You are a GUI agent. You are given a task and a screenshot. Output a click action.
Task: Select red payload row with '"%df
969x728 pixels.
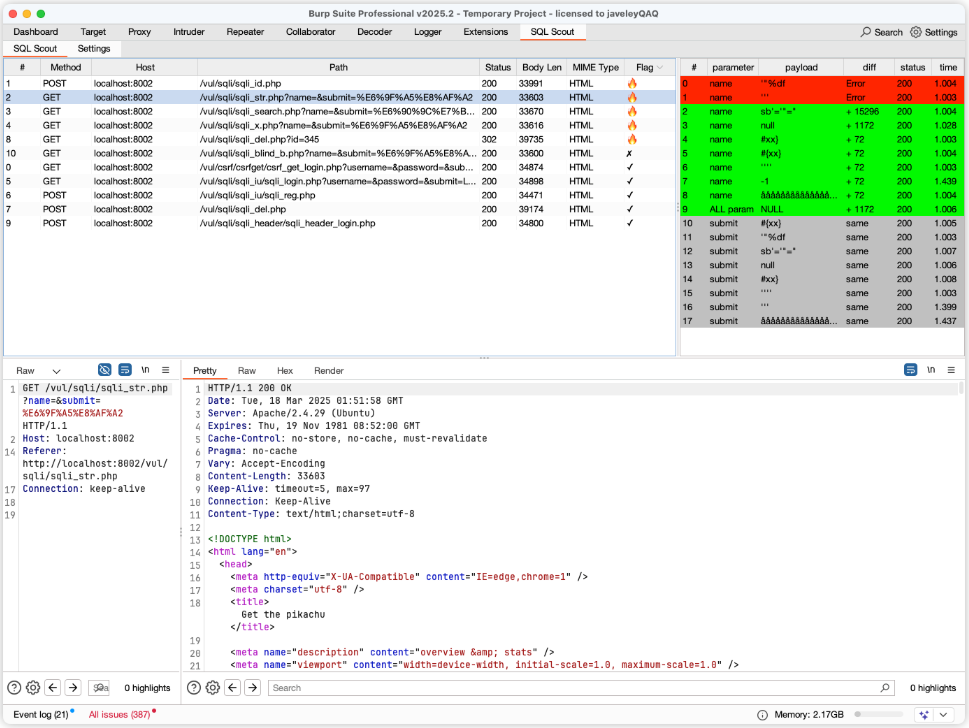pyautogui.click(x=822, y=83)
